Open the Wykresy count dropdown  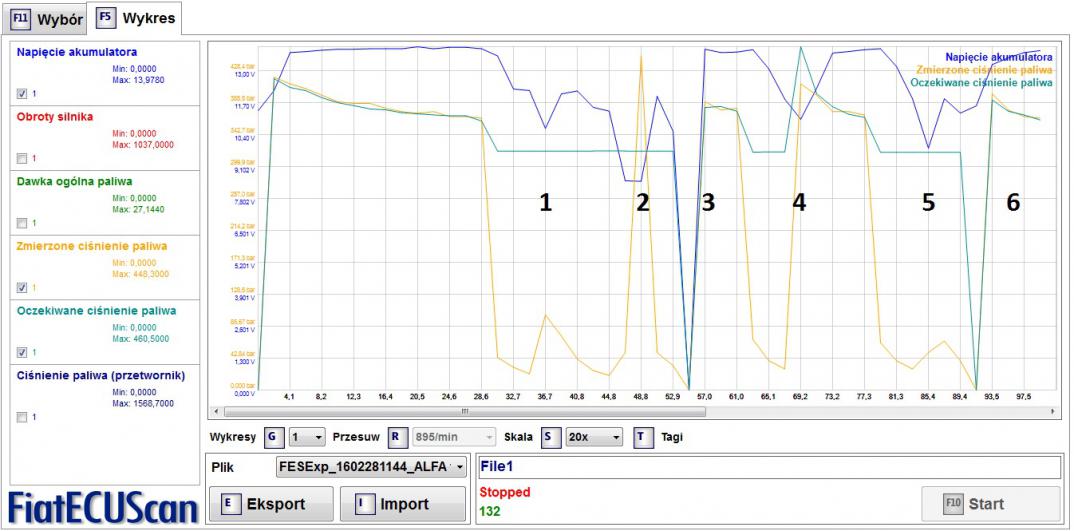click(x=307, y=436)
